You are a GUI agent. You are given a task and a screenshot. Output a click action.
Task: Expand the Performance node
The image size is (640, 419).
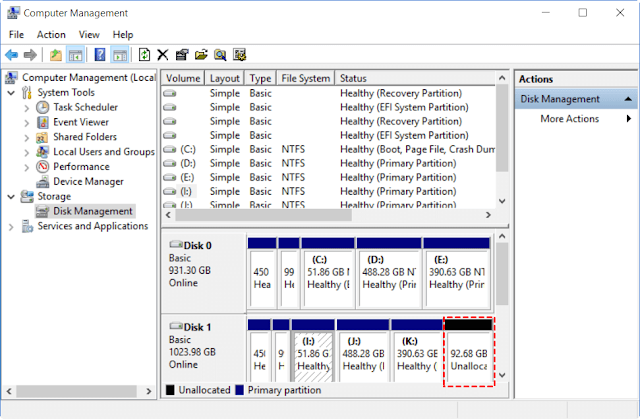coord(27,167)
